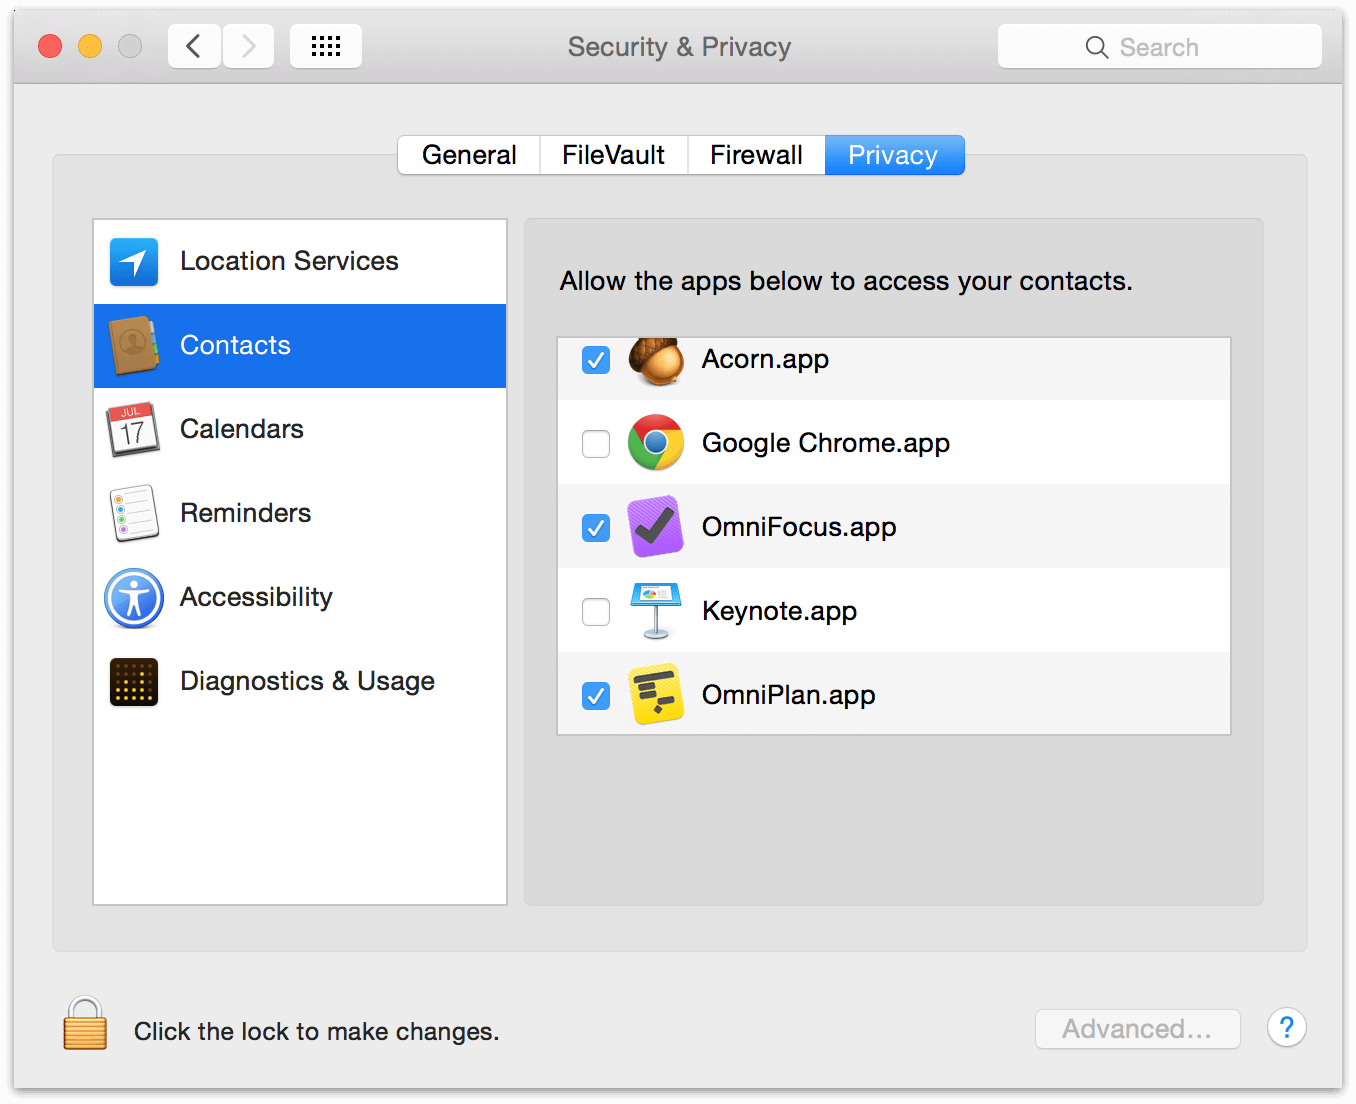Enable Google Chrome.app contacts access
The image size is (1356, 1104).
[596, 444]
